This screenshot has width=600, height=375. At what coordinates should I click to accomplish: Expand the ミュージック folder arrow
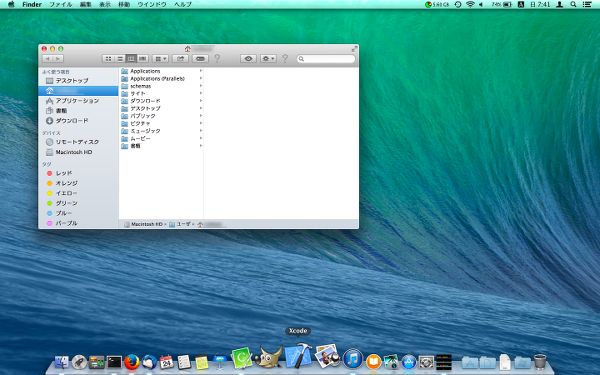coord(201,130)
